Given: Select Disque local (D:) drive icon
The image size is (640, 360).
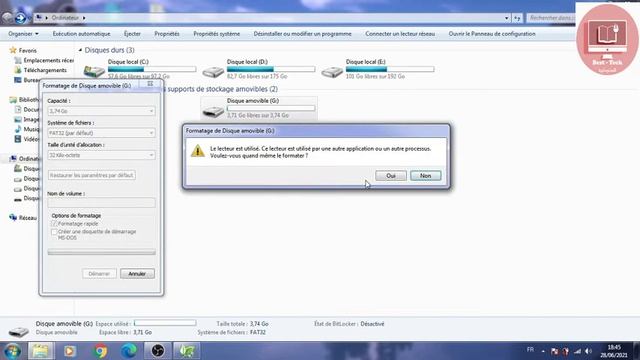Looking at the screenshot, I should [213, 72].
